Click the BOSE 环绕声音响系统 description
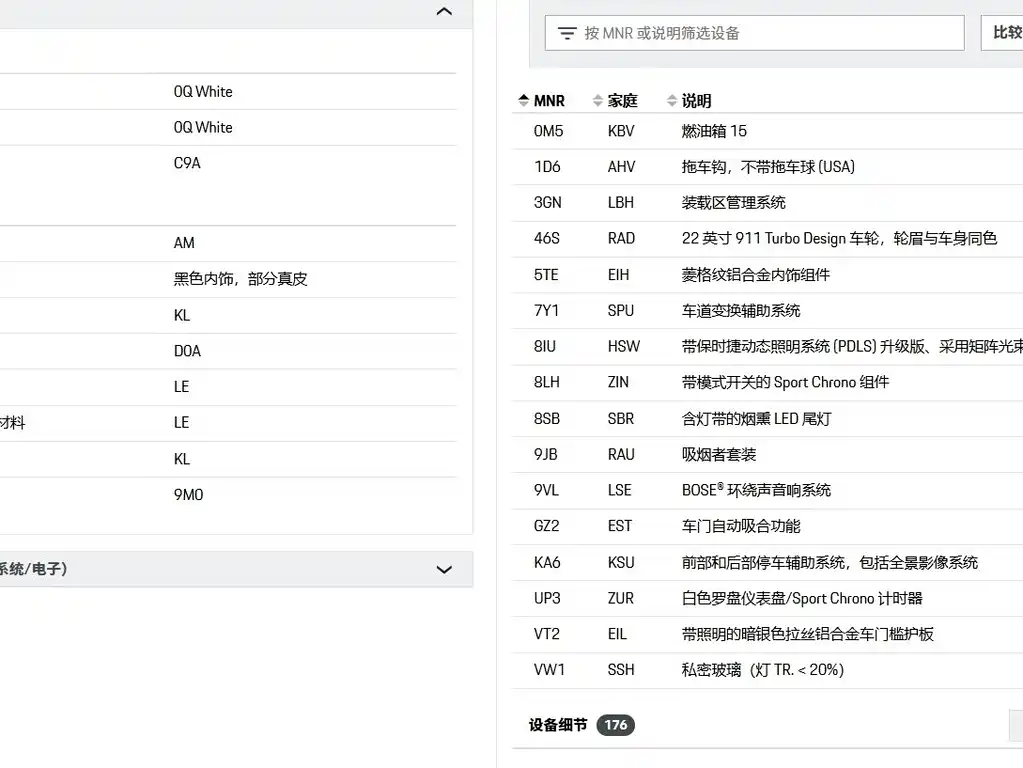 756,491
